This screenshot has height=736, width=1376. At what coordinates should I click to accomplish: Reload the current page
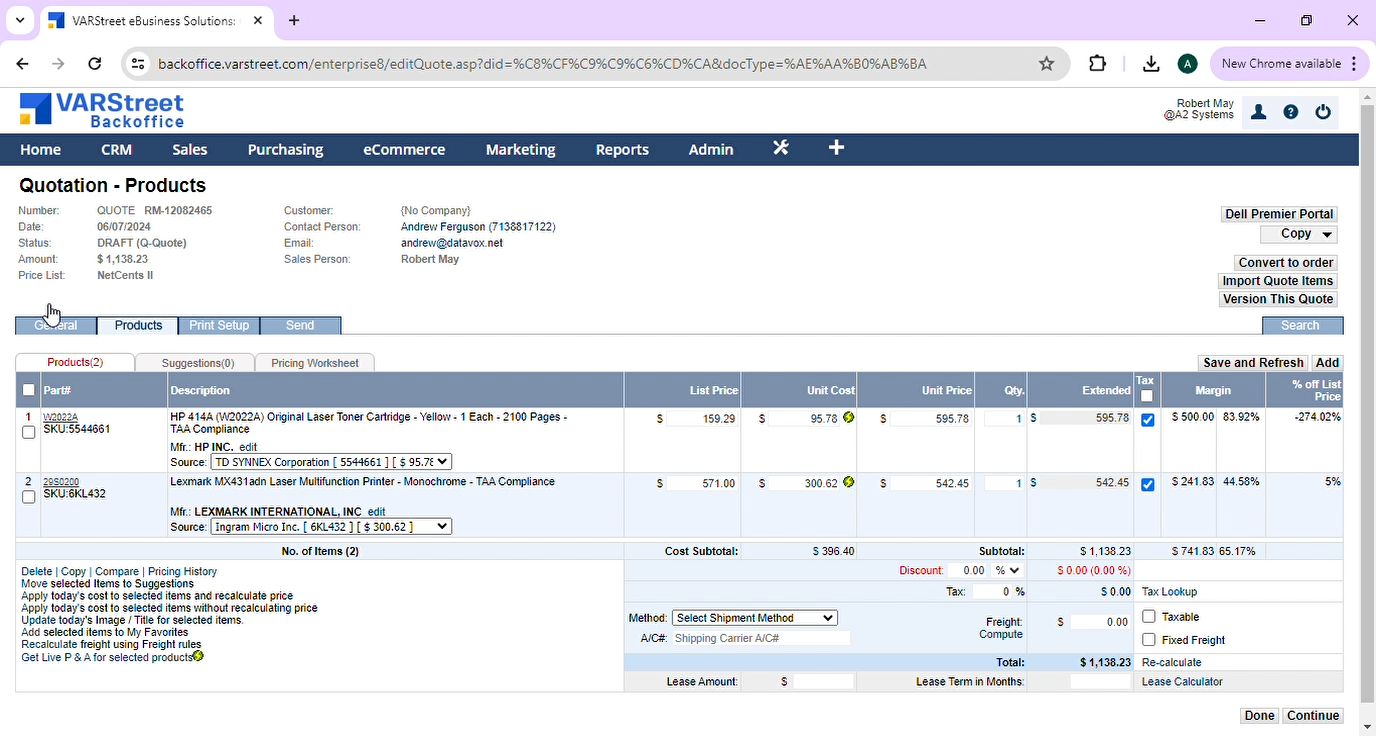95,64
